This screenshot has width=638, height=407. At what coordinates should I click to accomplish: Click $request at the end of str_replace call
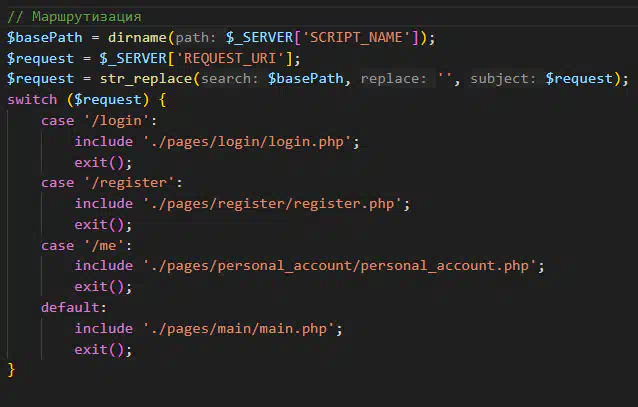point(579,79)
